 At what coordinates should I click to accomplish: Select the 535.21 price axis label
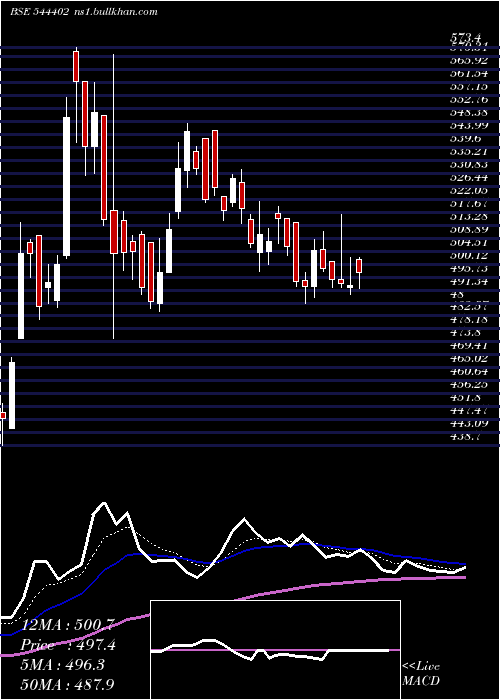click(x=471, y=152)
